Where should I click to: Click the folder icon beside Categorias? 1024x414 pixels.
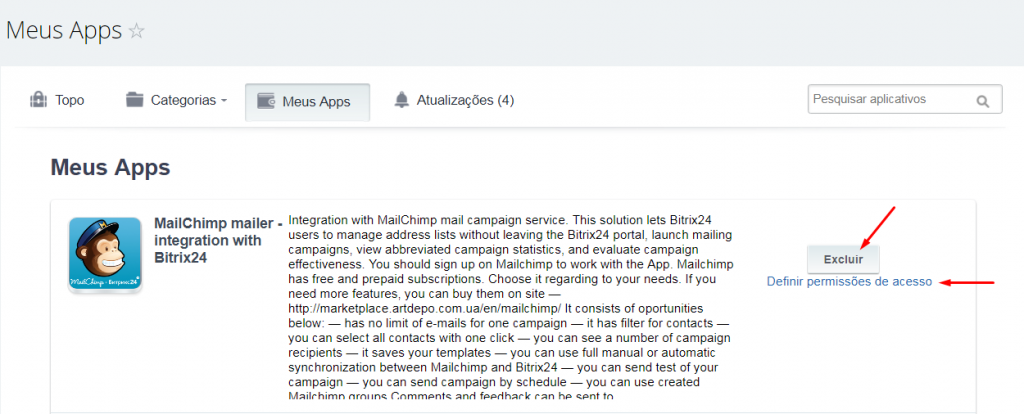coord(135,100)
